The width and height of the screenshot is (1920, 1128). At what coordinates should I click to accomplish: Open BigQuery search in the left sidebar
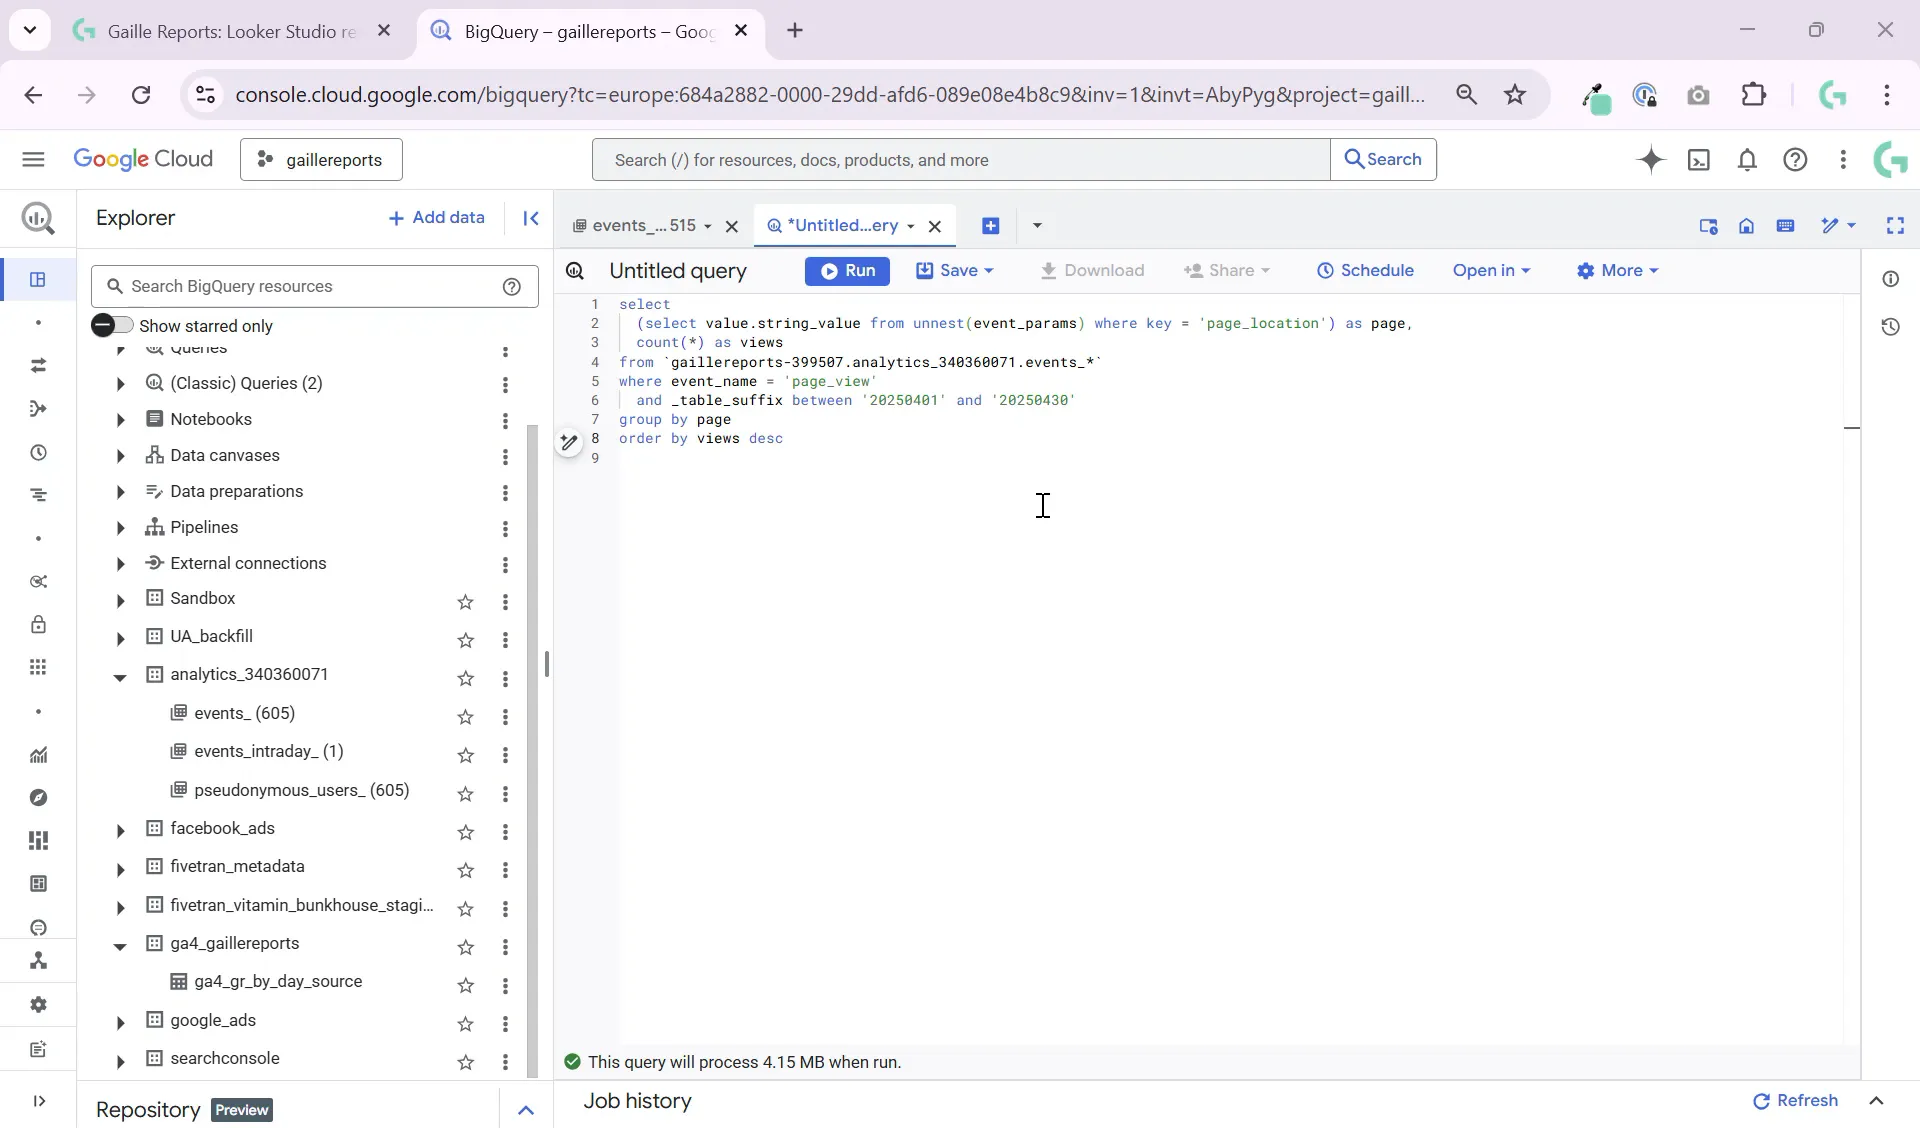[x=37, y=219]
